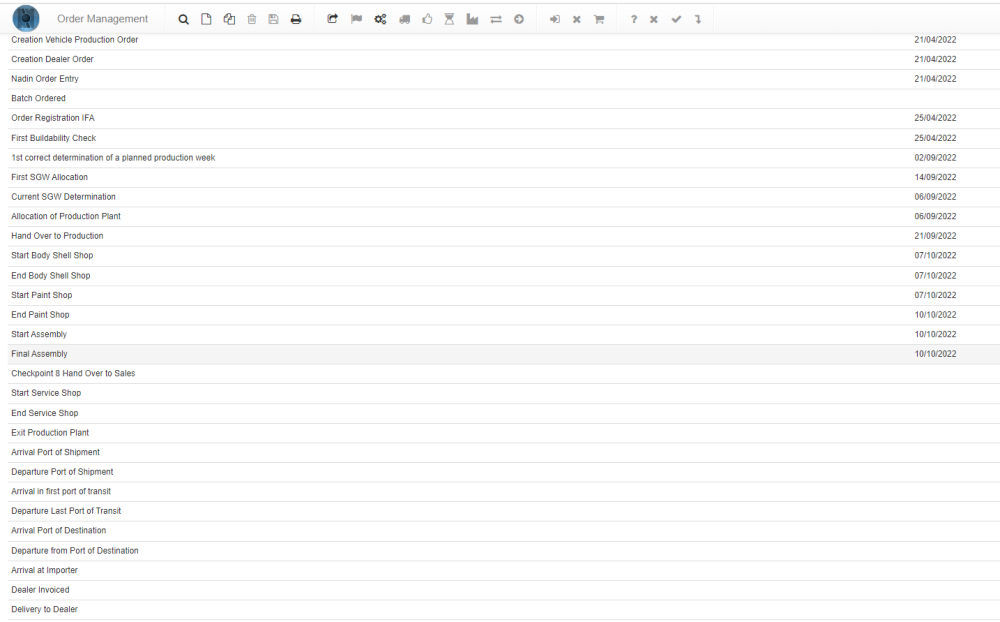Click date 25/04/2022 of Order Registration IFA
This screenshot has height=622, width=1000.
coord(935,118)
